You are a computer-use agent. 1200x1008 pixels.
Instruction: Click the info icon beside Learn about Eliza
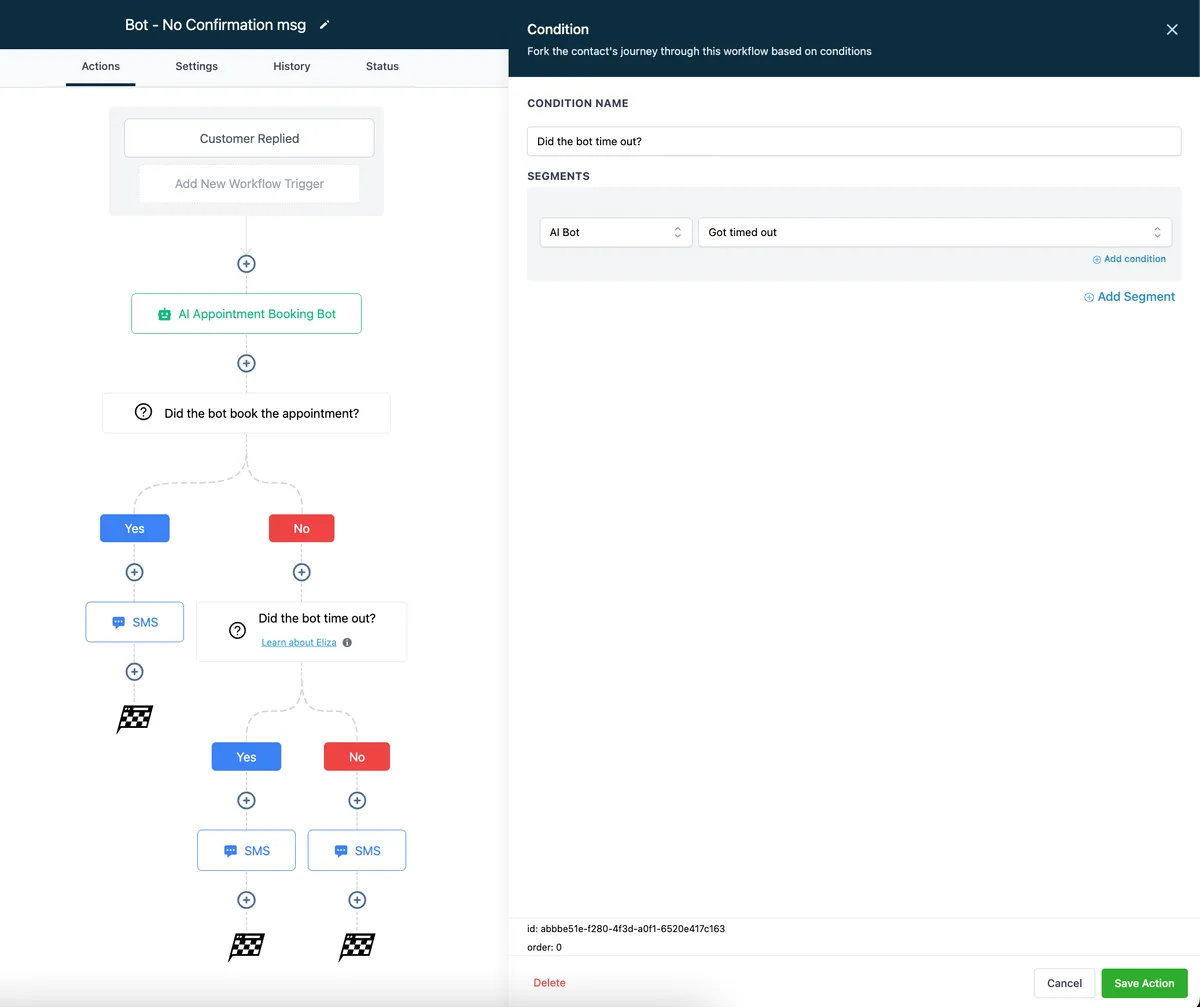click(x=347, y=643)
